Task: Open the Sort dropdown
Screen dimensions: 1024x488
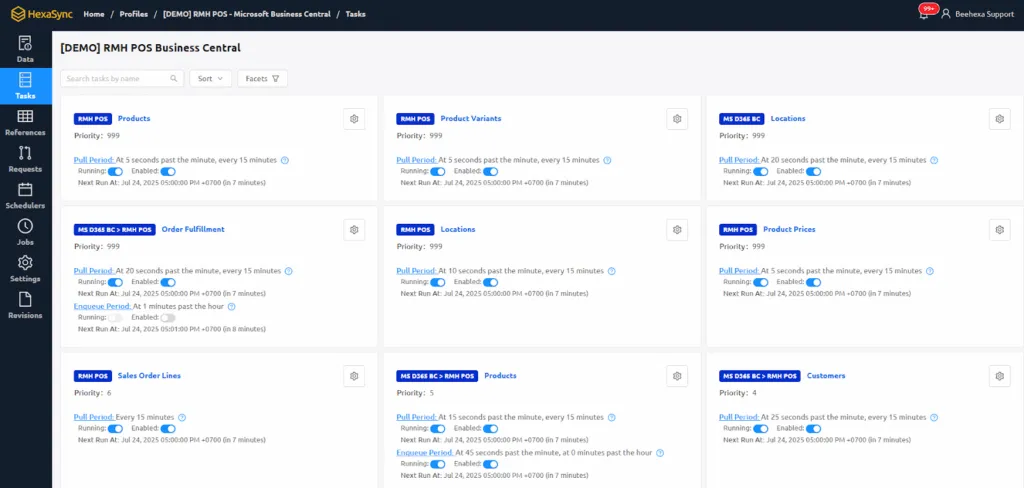Action: (x=210, y=78)
